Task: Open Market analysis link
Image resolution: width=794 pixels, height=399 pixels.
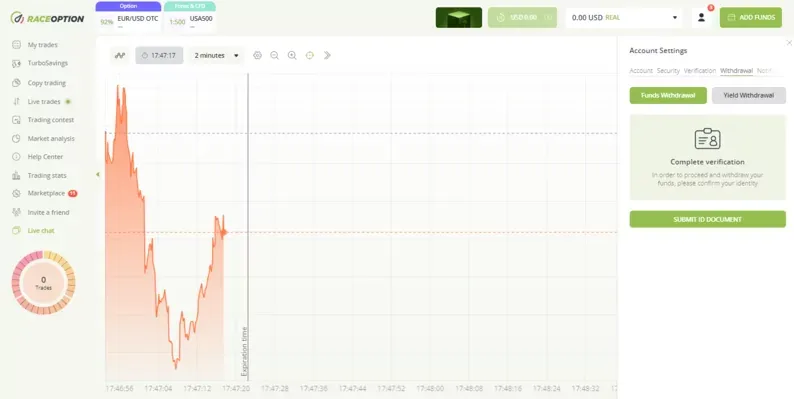Action: [51, 139]
